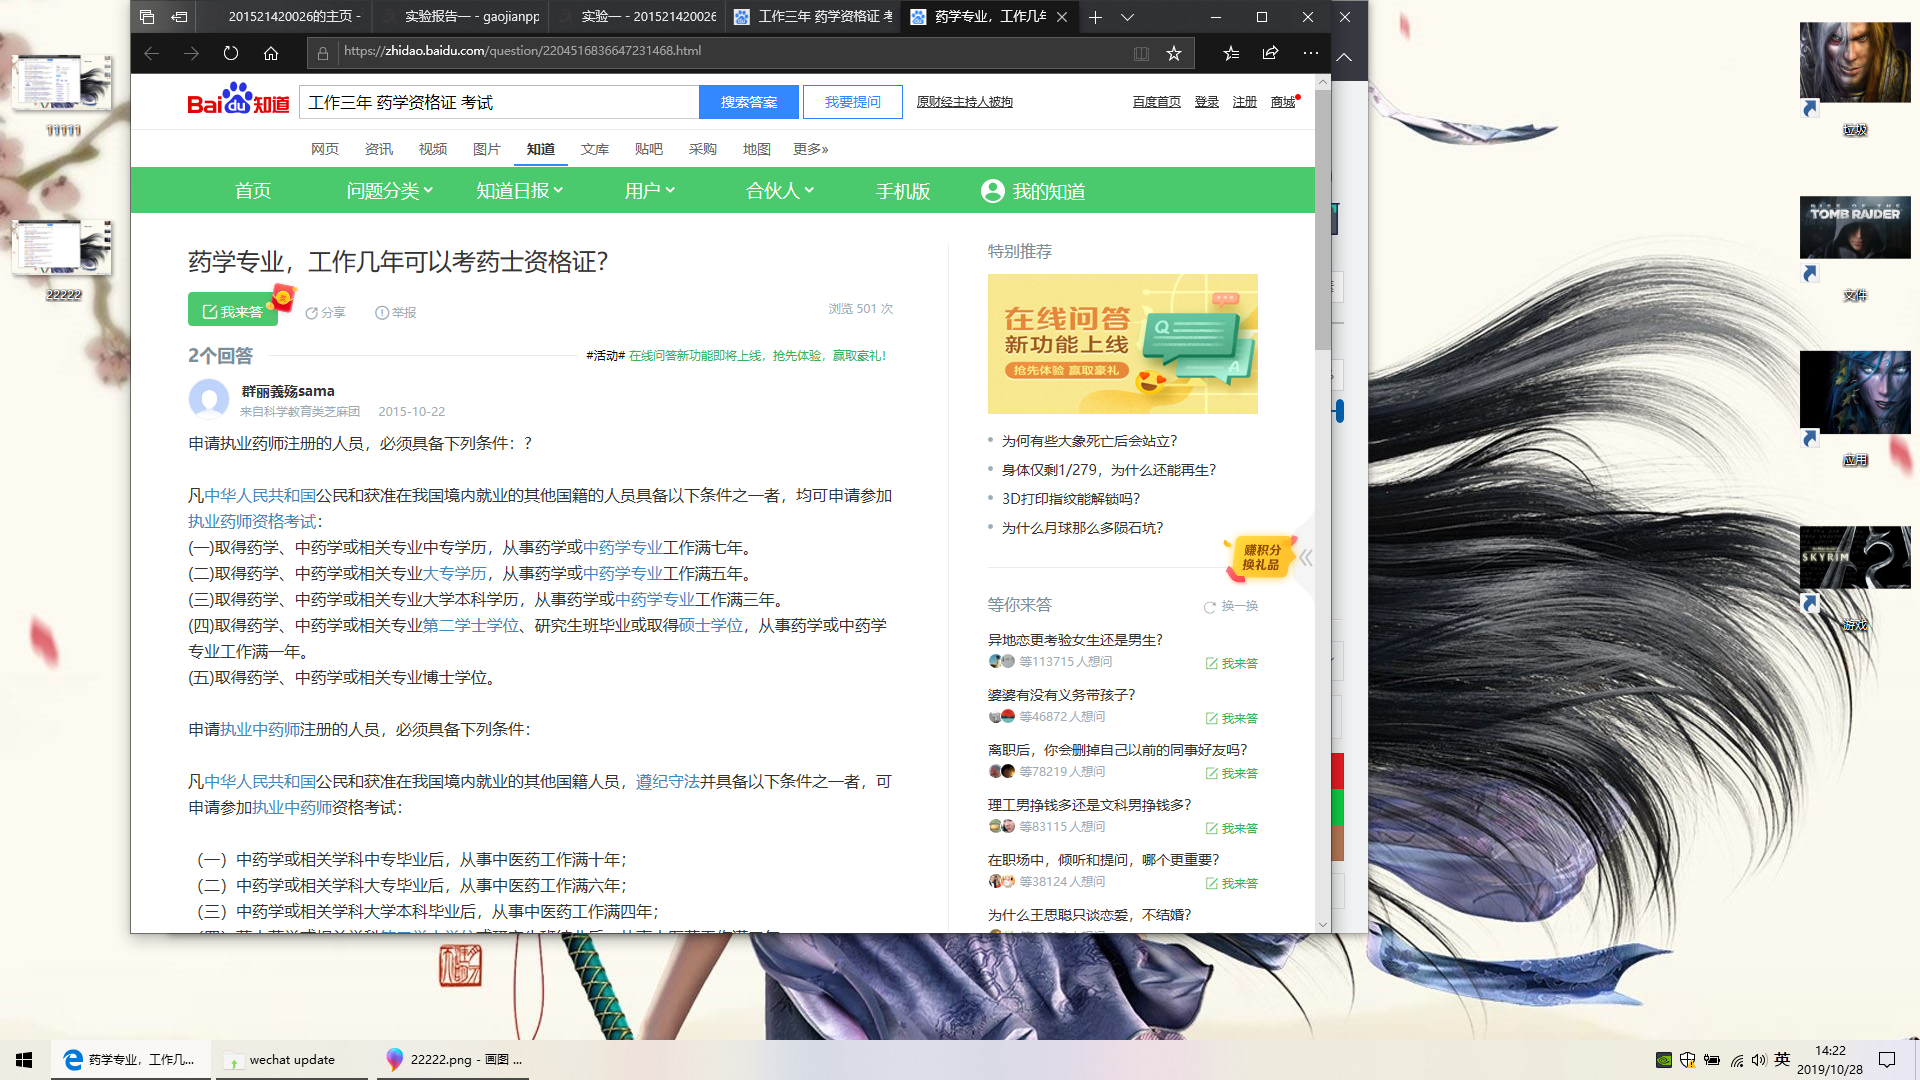Viewport: 1920px width, 1080px height.
Task: Click the green 我来答 button
Action: click(233, 311)
